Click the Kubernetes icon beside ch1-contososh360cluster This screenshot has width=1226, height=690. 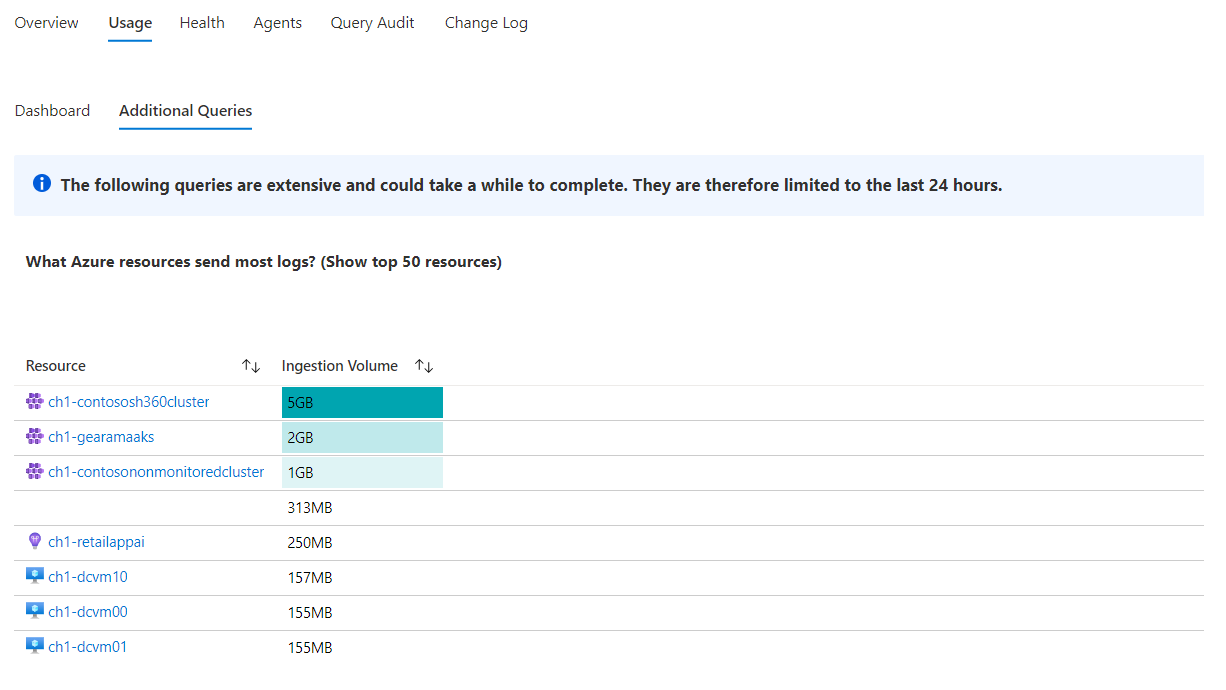coord(35,402)
